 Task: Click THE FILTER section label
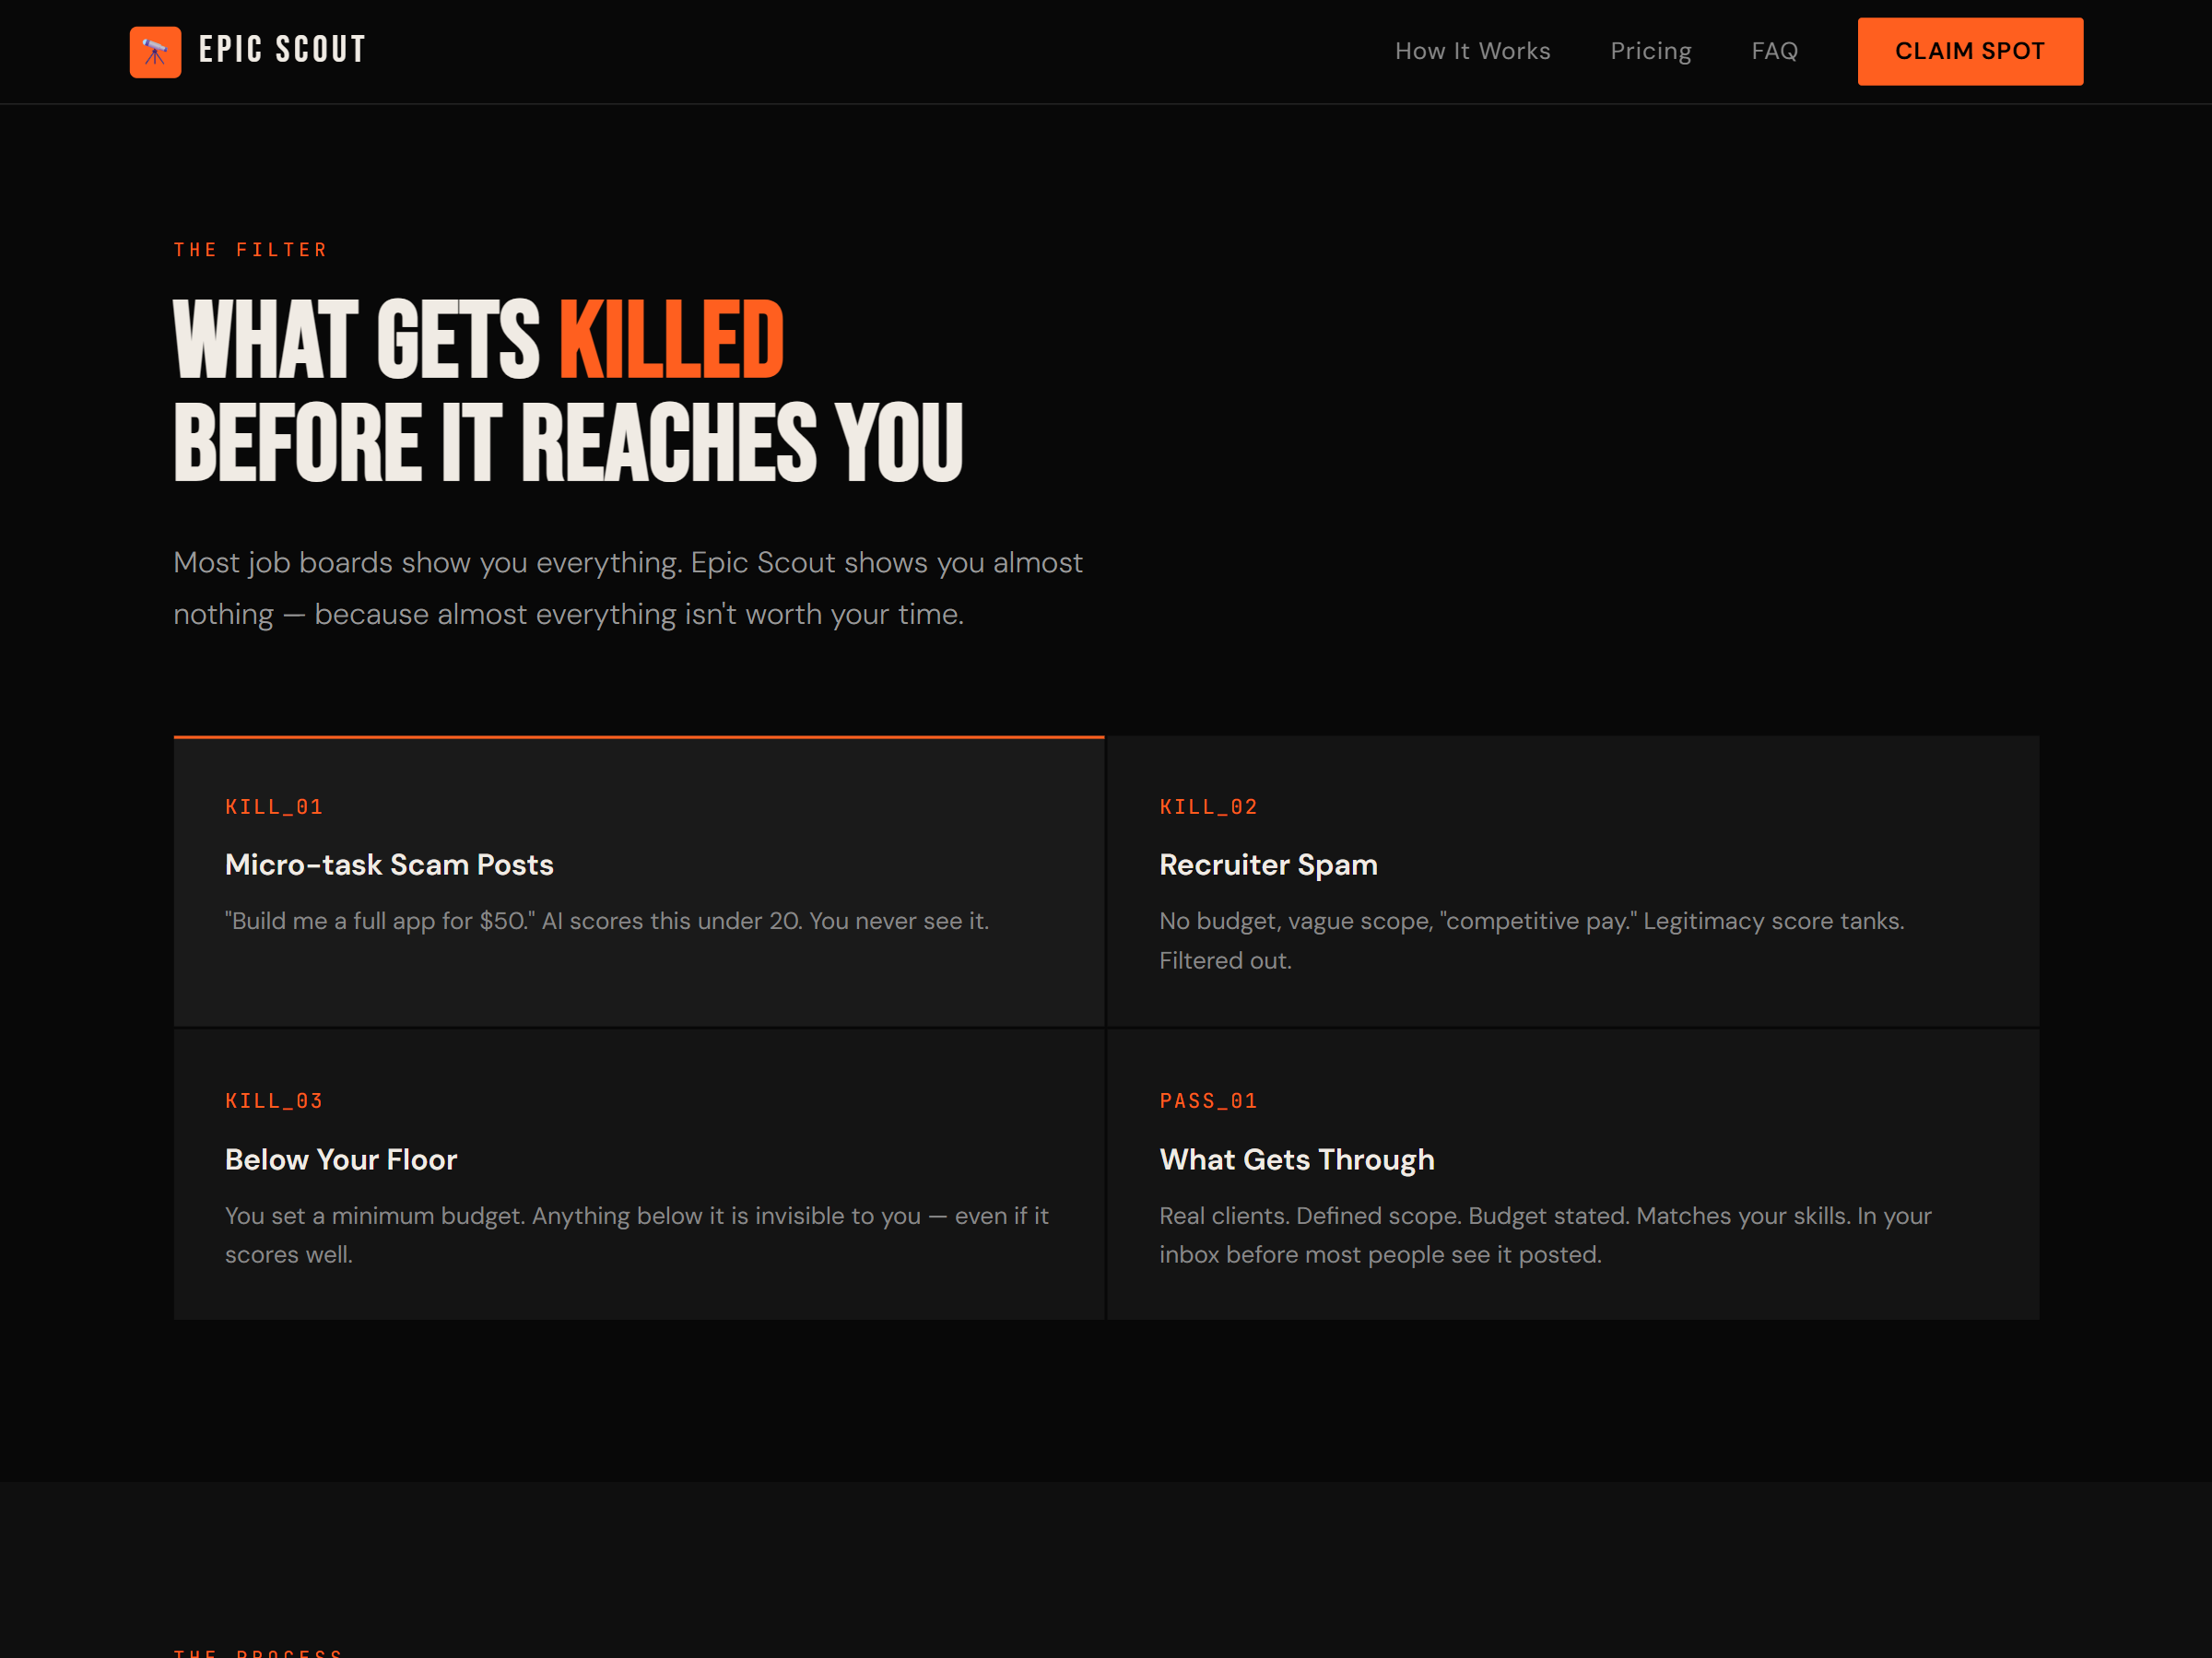pos(251,250)
